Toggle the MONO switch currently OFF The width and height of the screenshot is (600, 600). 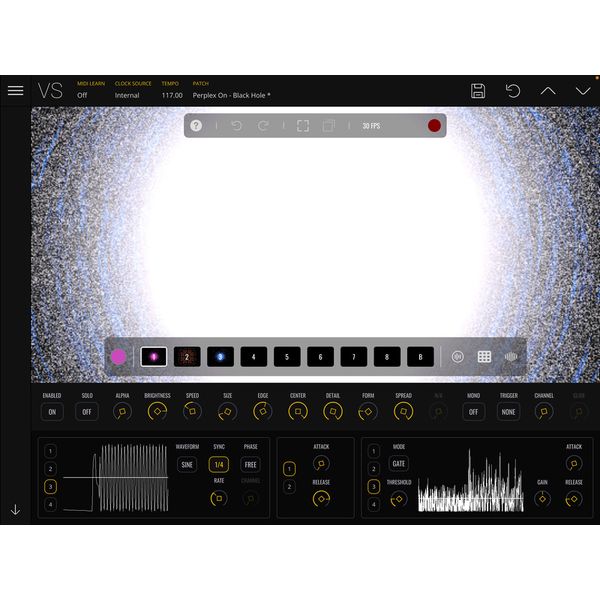[473, 411]
